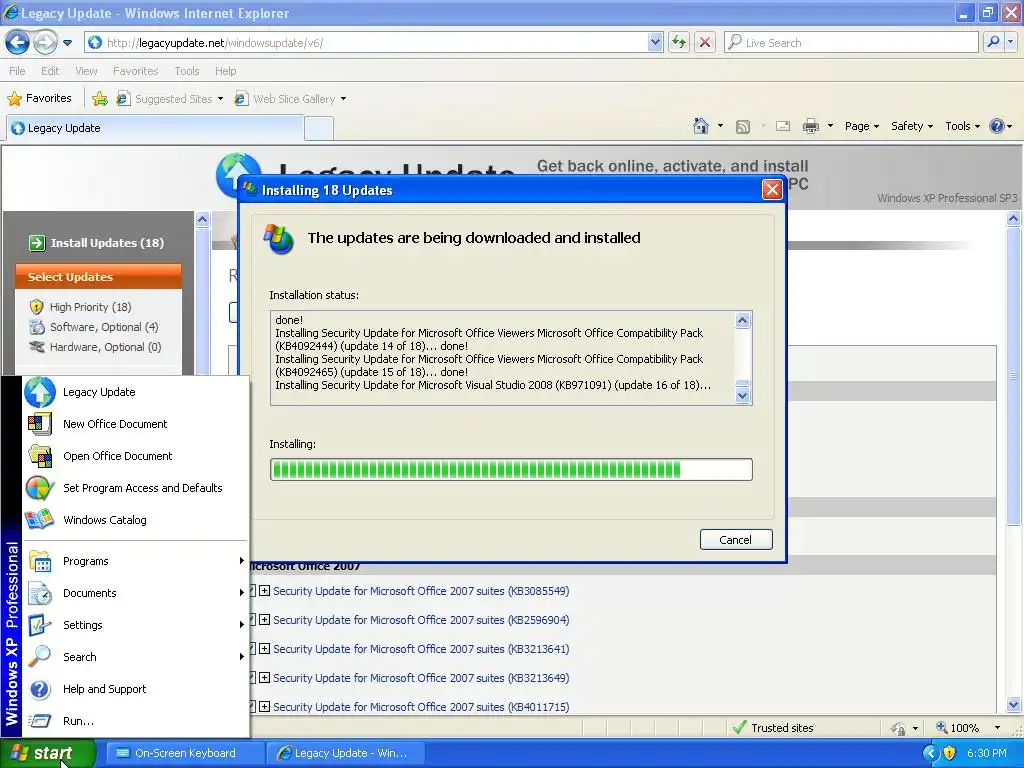The image size is (1024, 768).
Task: Click the Add to Favorites Bar icon
Action: tap(100, 99)
